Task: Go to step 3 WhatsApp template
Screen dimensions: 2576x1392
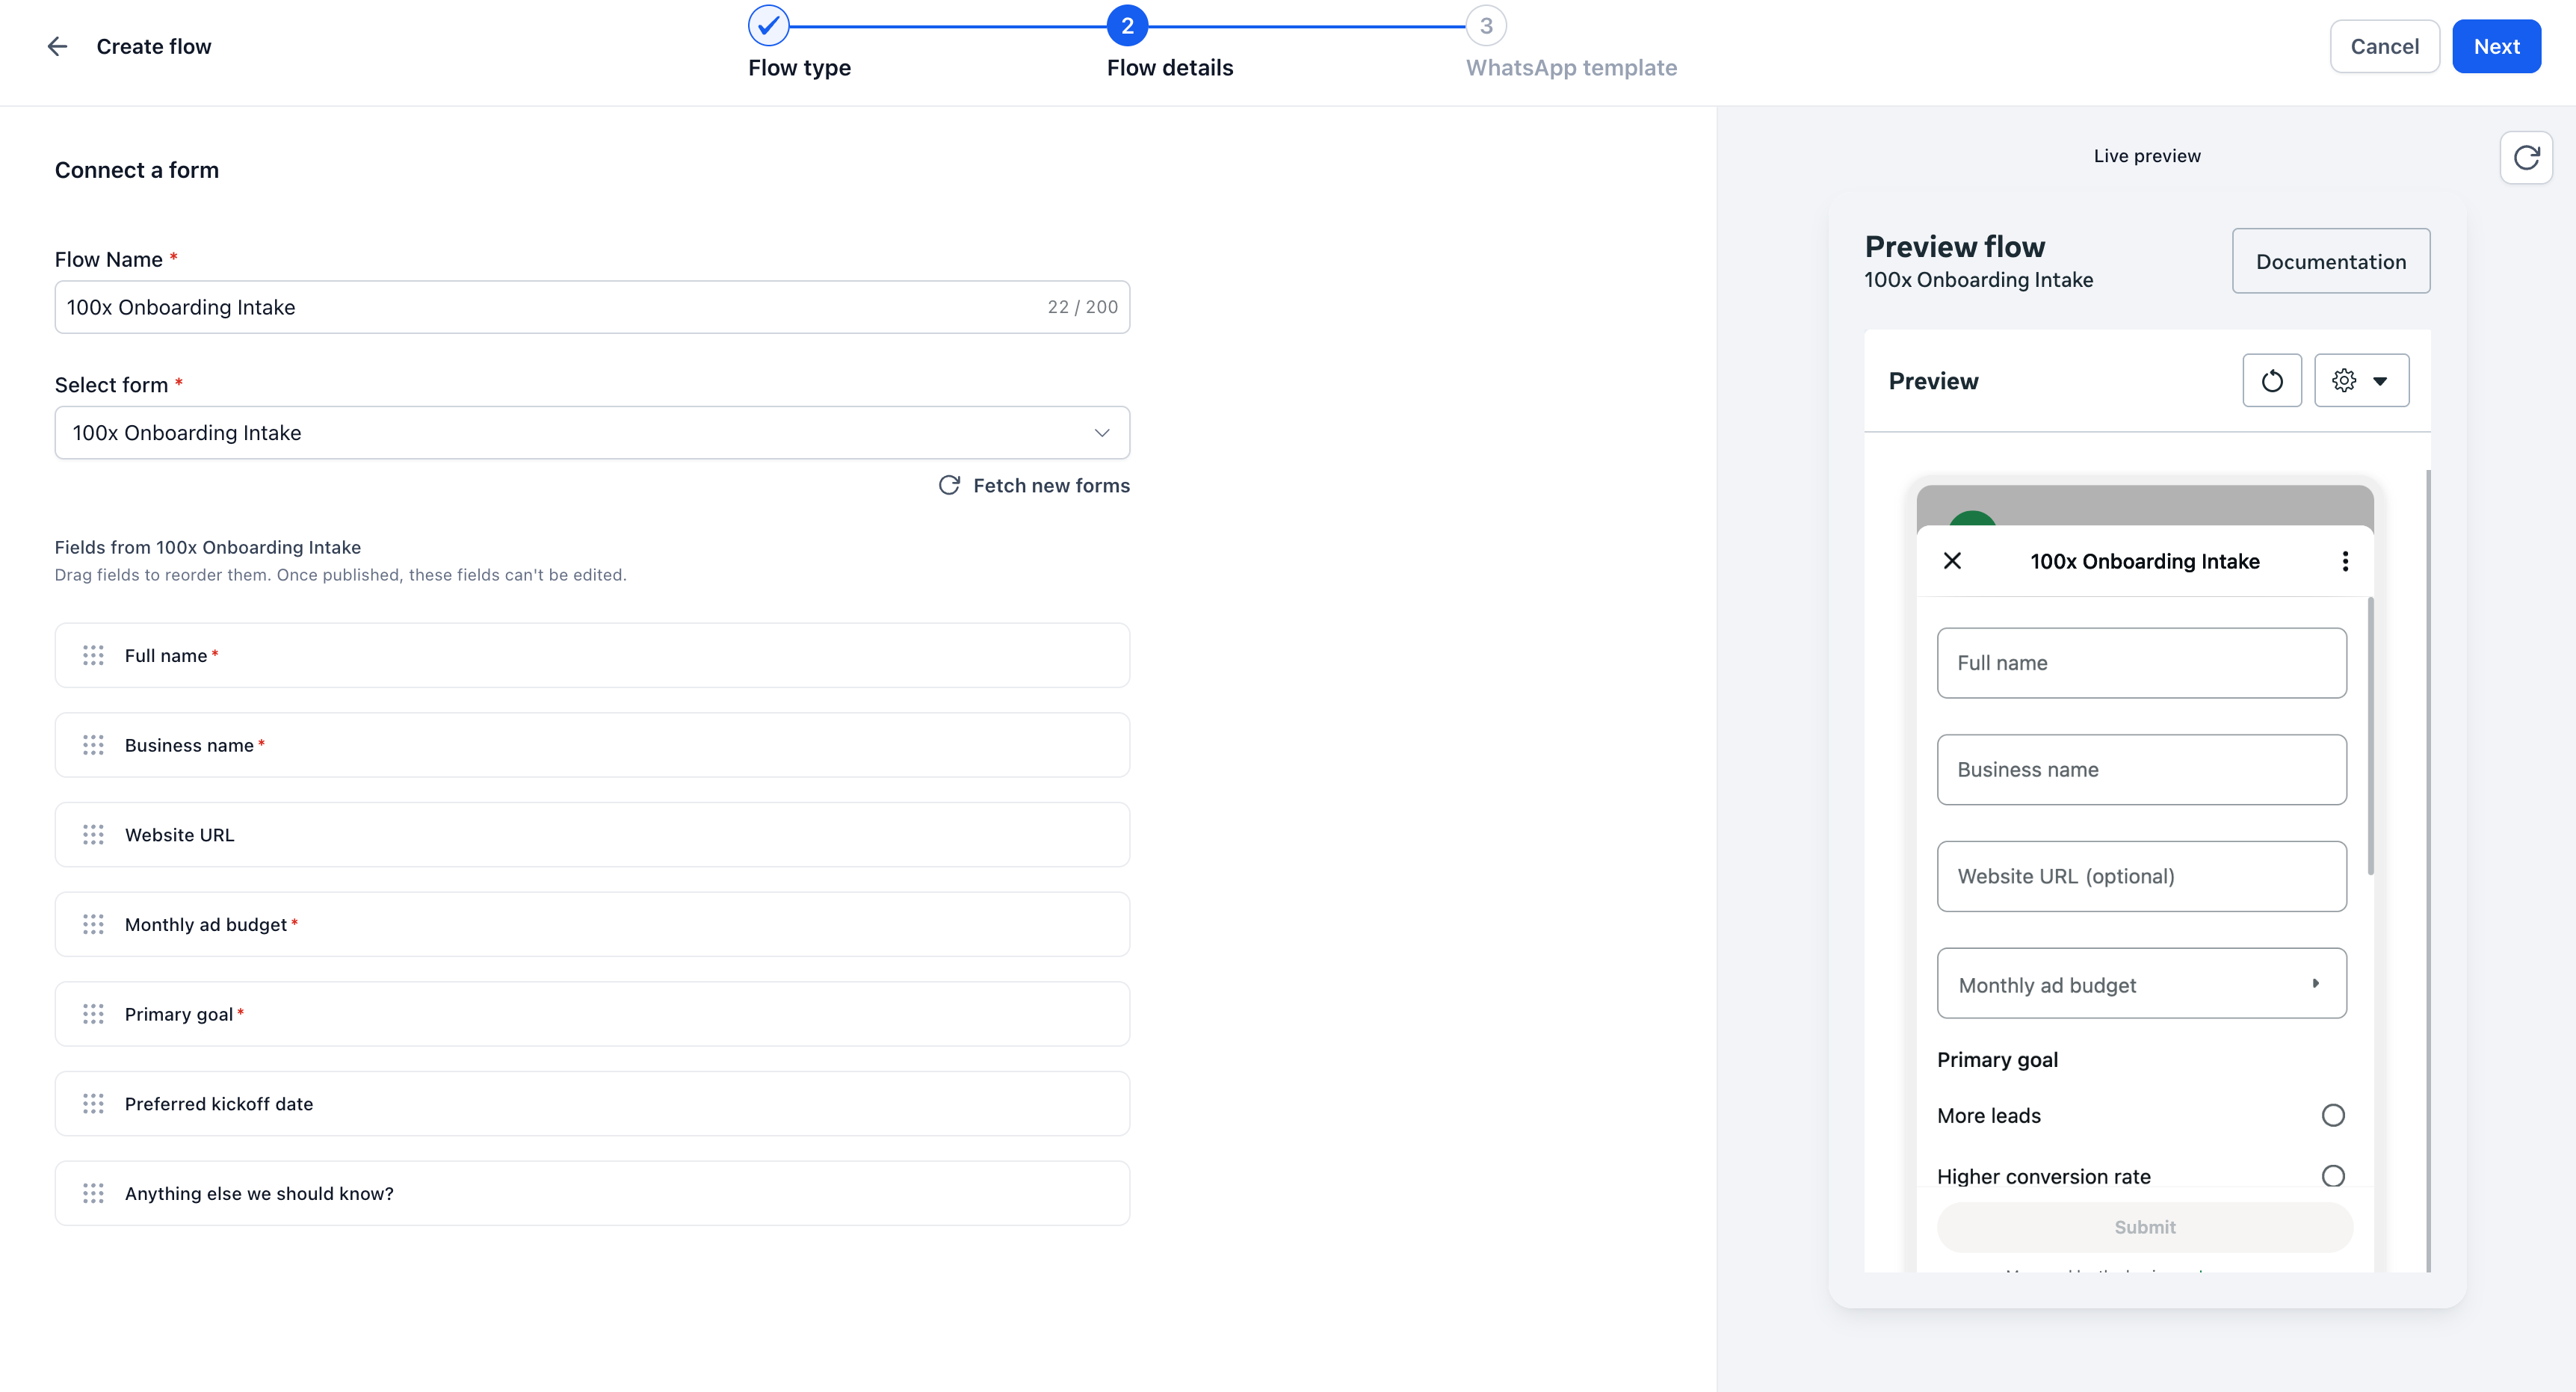Action: click(1486, 26)
